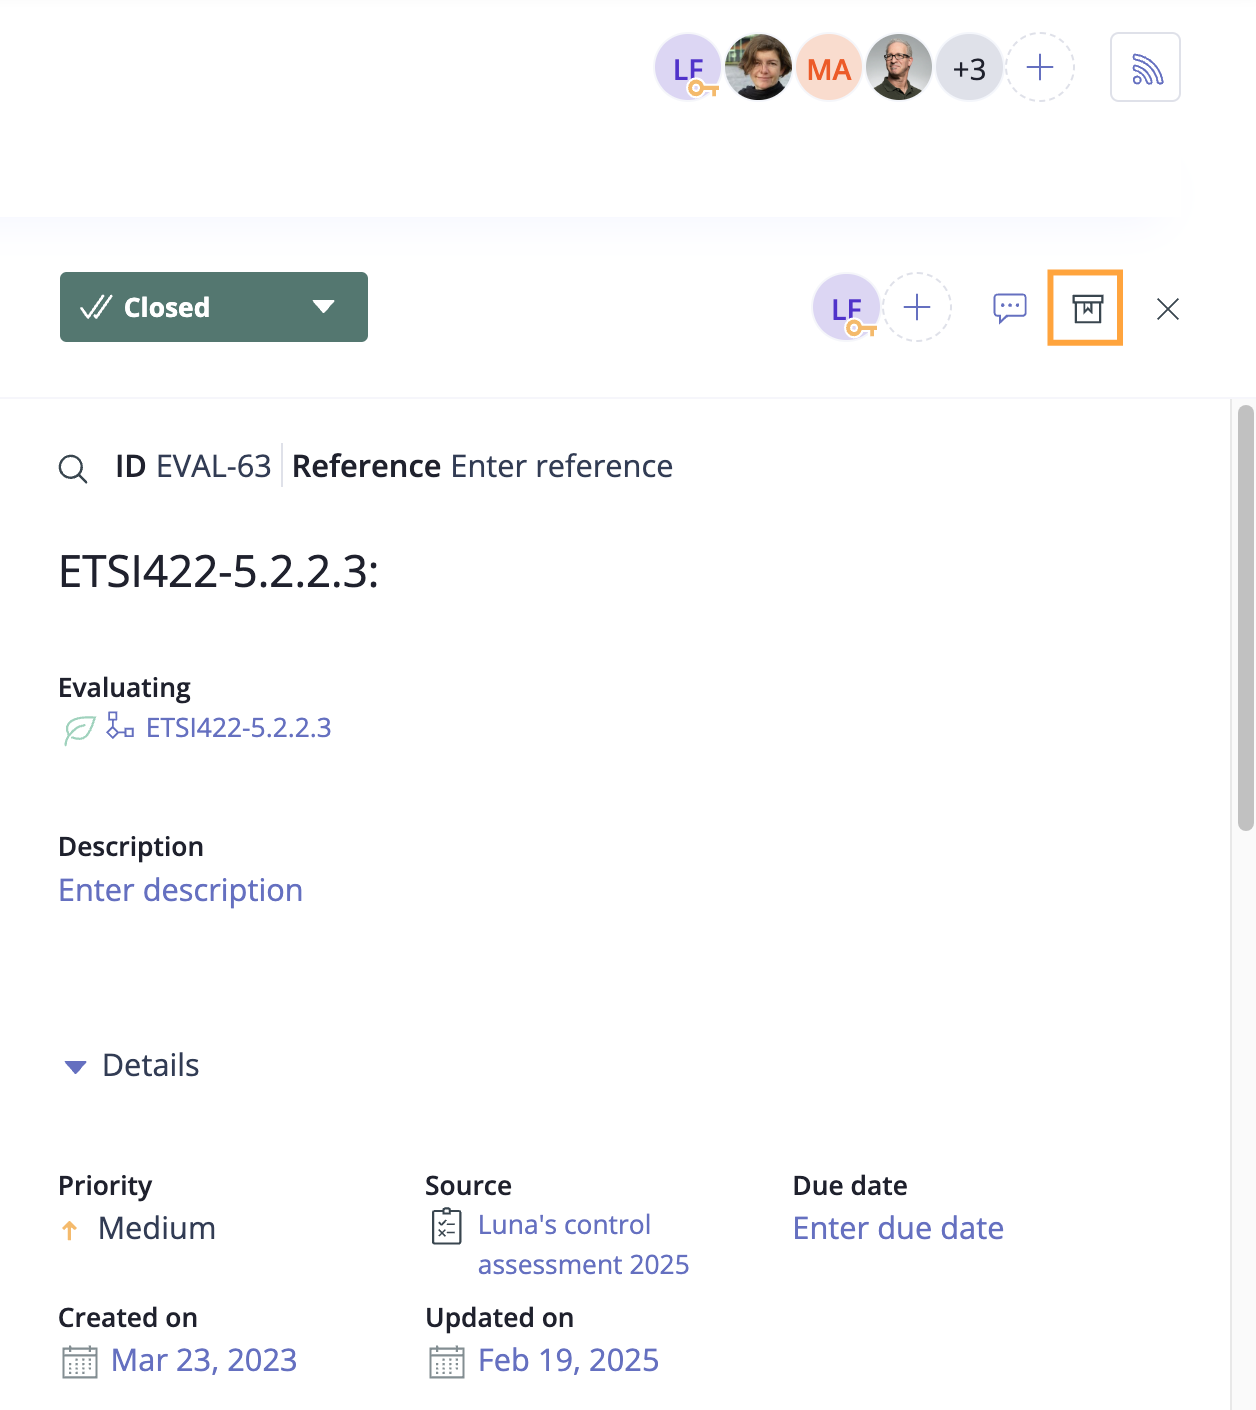Close the evaluation detail panel
The image size is (1256, 1410).
point(1167,309)
